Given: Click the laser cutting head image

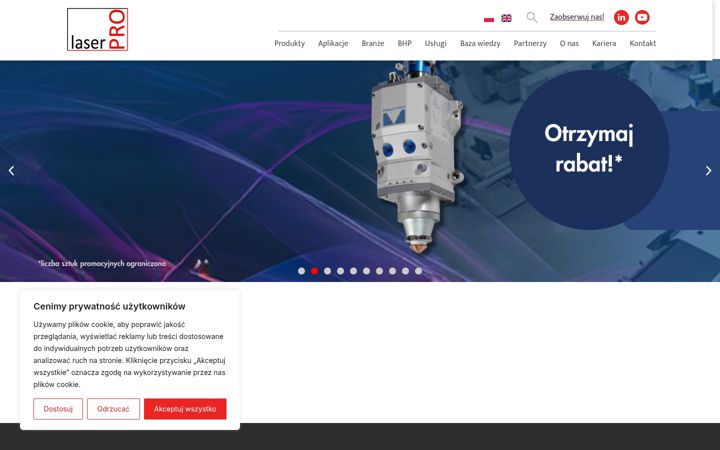Looking at the screenshot, I should [x=417, y=156].
